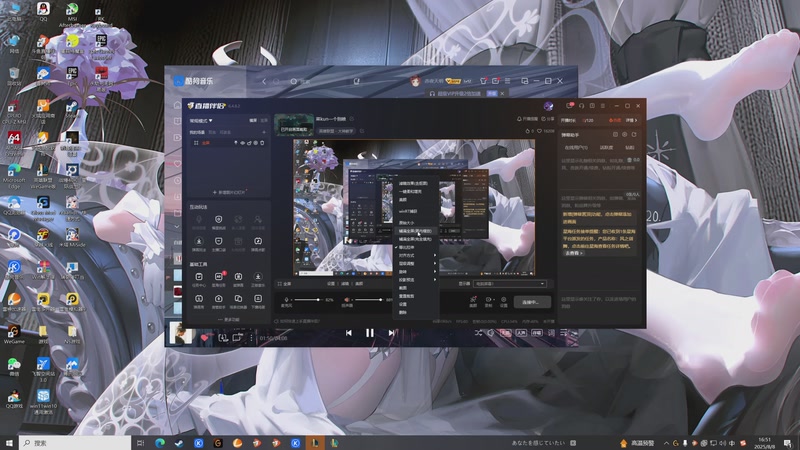
Task: Click the 录制 record icon below the preview
Action: (488, 301)
